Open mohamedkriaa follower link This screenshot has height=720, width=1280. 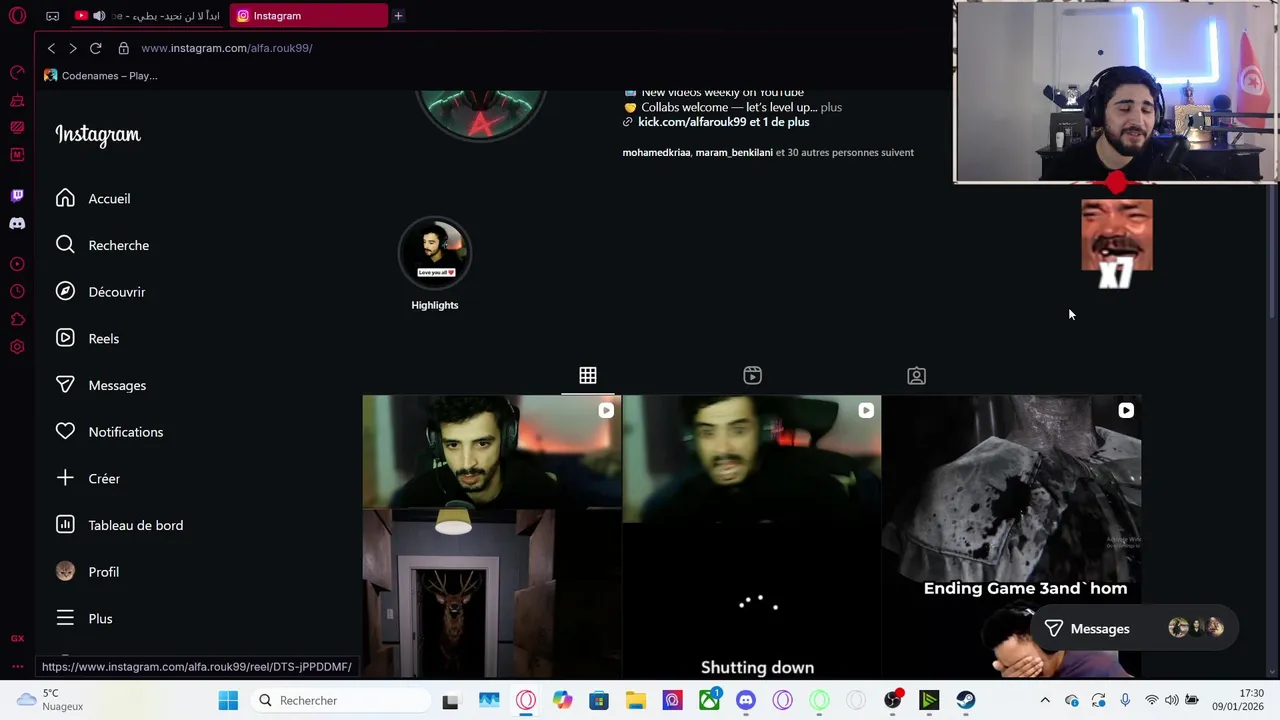656,153
